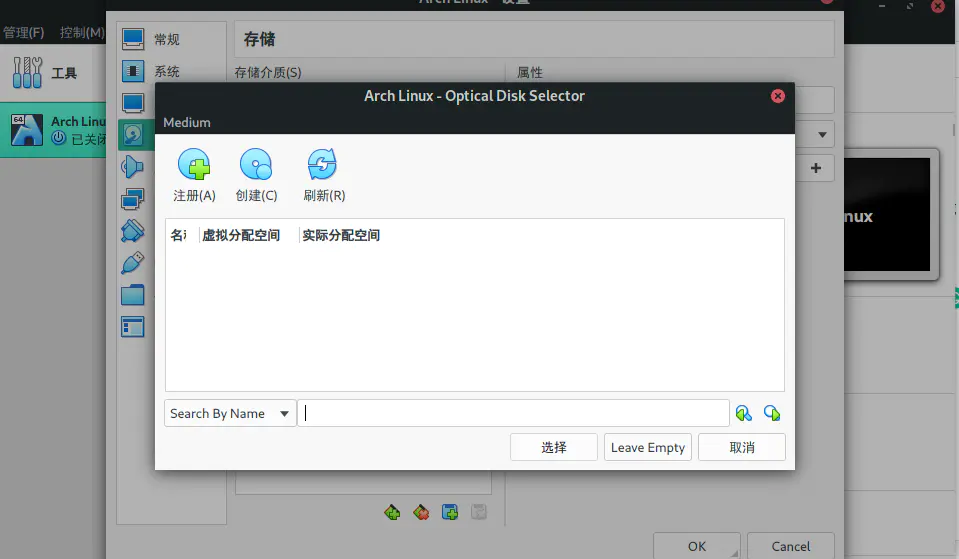Select the Serial Ports settings icon
The height and width of the screenshot is (559, 959).
click(133, 231)
